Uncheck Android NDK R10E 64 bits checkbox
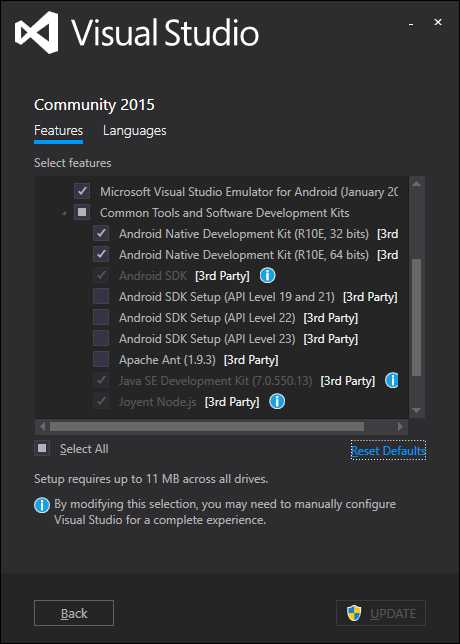The height and width of the screenshot is (644, 460). tap(101, 255)
